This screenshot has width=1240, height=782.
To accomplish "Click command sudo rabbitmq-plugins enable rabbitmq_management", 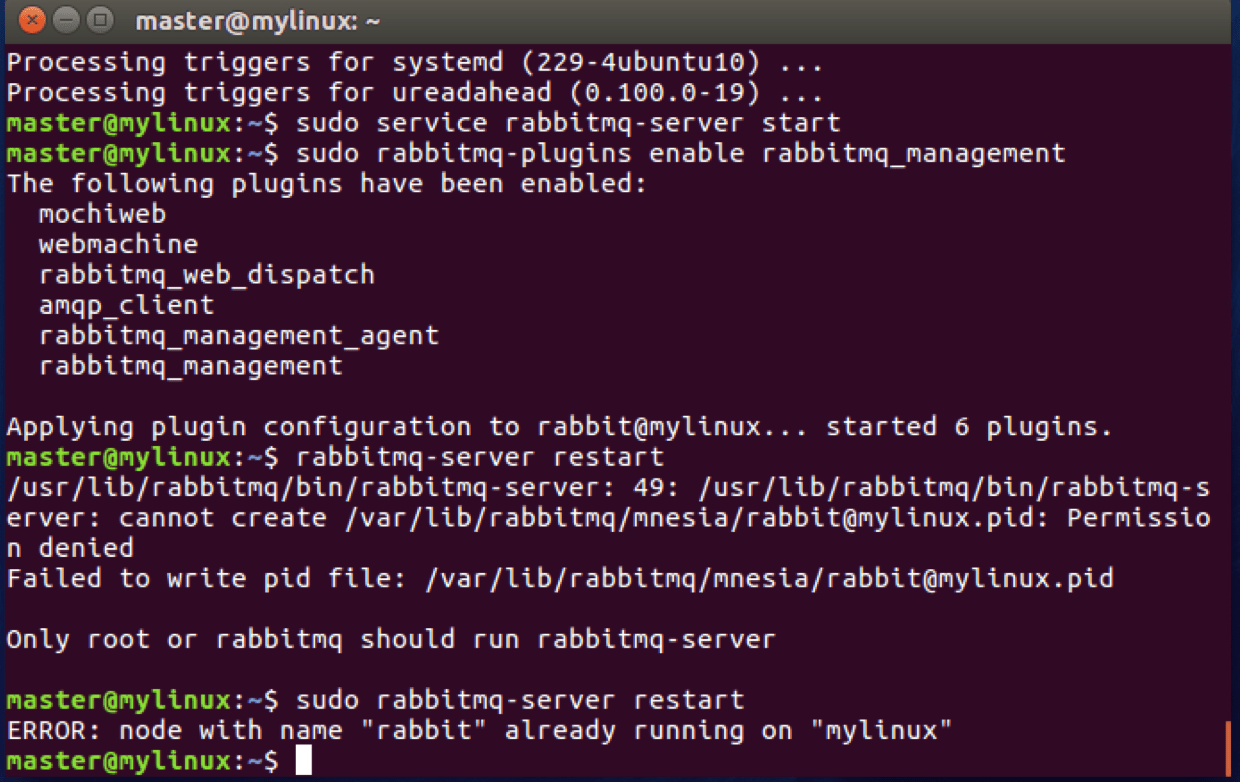I will point(681,154).
